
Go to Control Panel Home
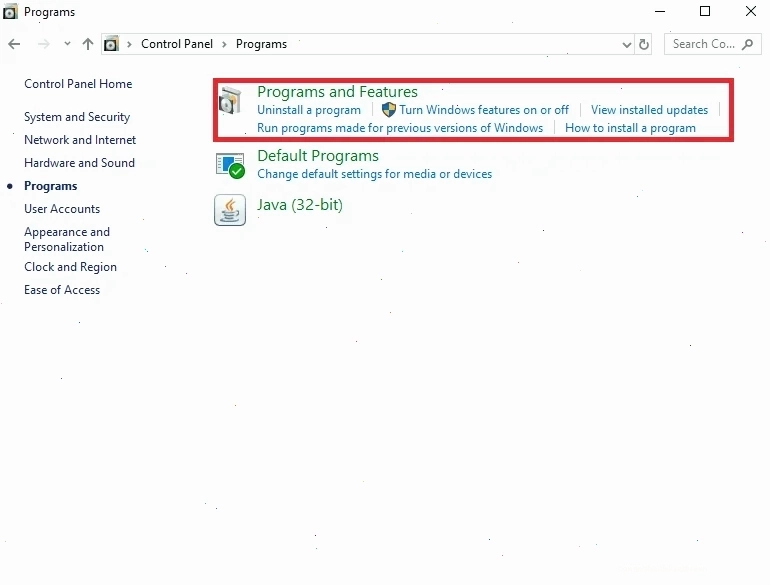pyautogui.click(x=78, y=84)
